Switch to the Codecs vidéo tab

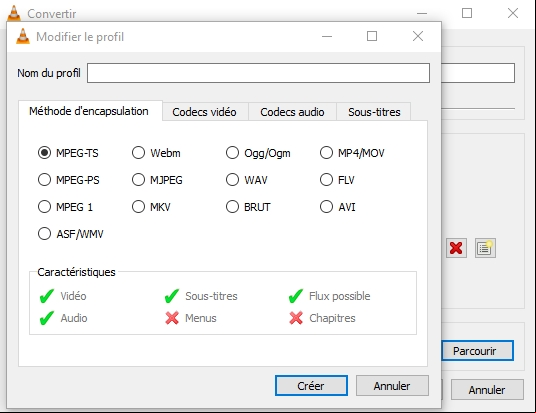tap(204, 112)
